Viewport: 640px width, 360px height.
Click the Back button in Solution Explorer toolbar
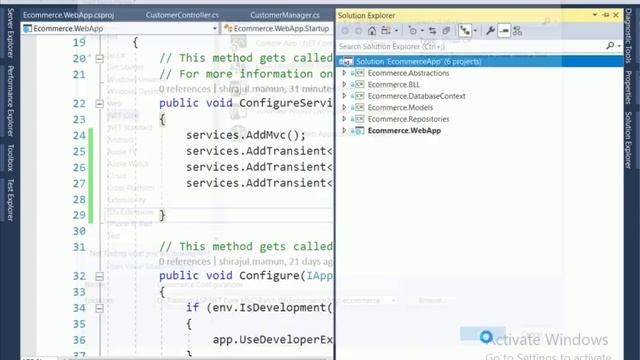pos(345,31)
